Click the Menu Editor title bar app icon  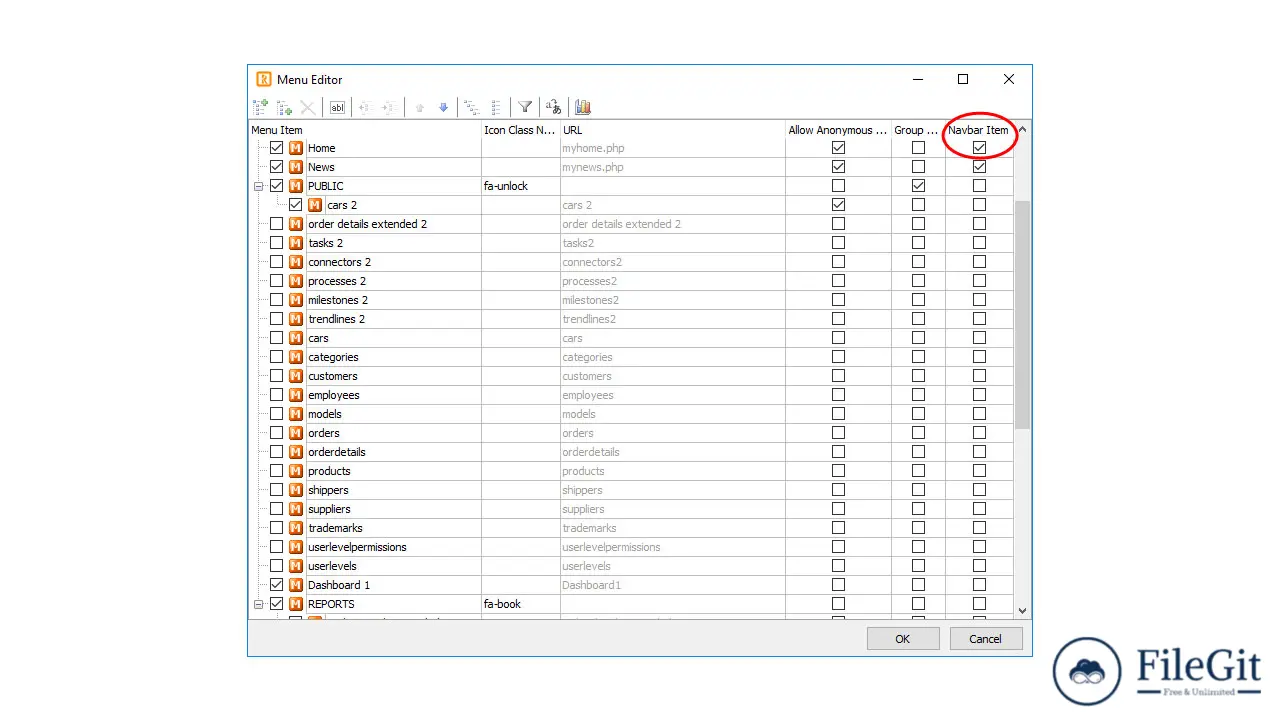264,79
